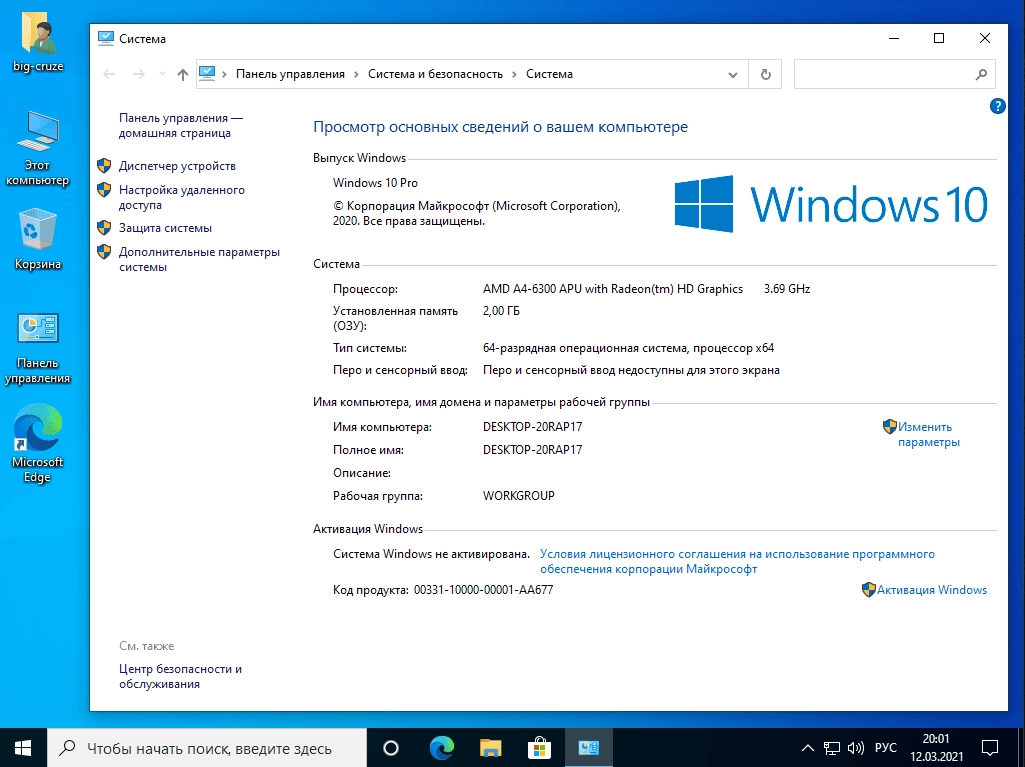Minimize the Система window
Screen dimensions: 1025x767
[894, 39]
